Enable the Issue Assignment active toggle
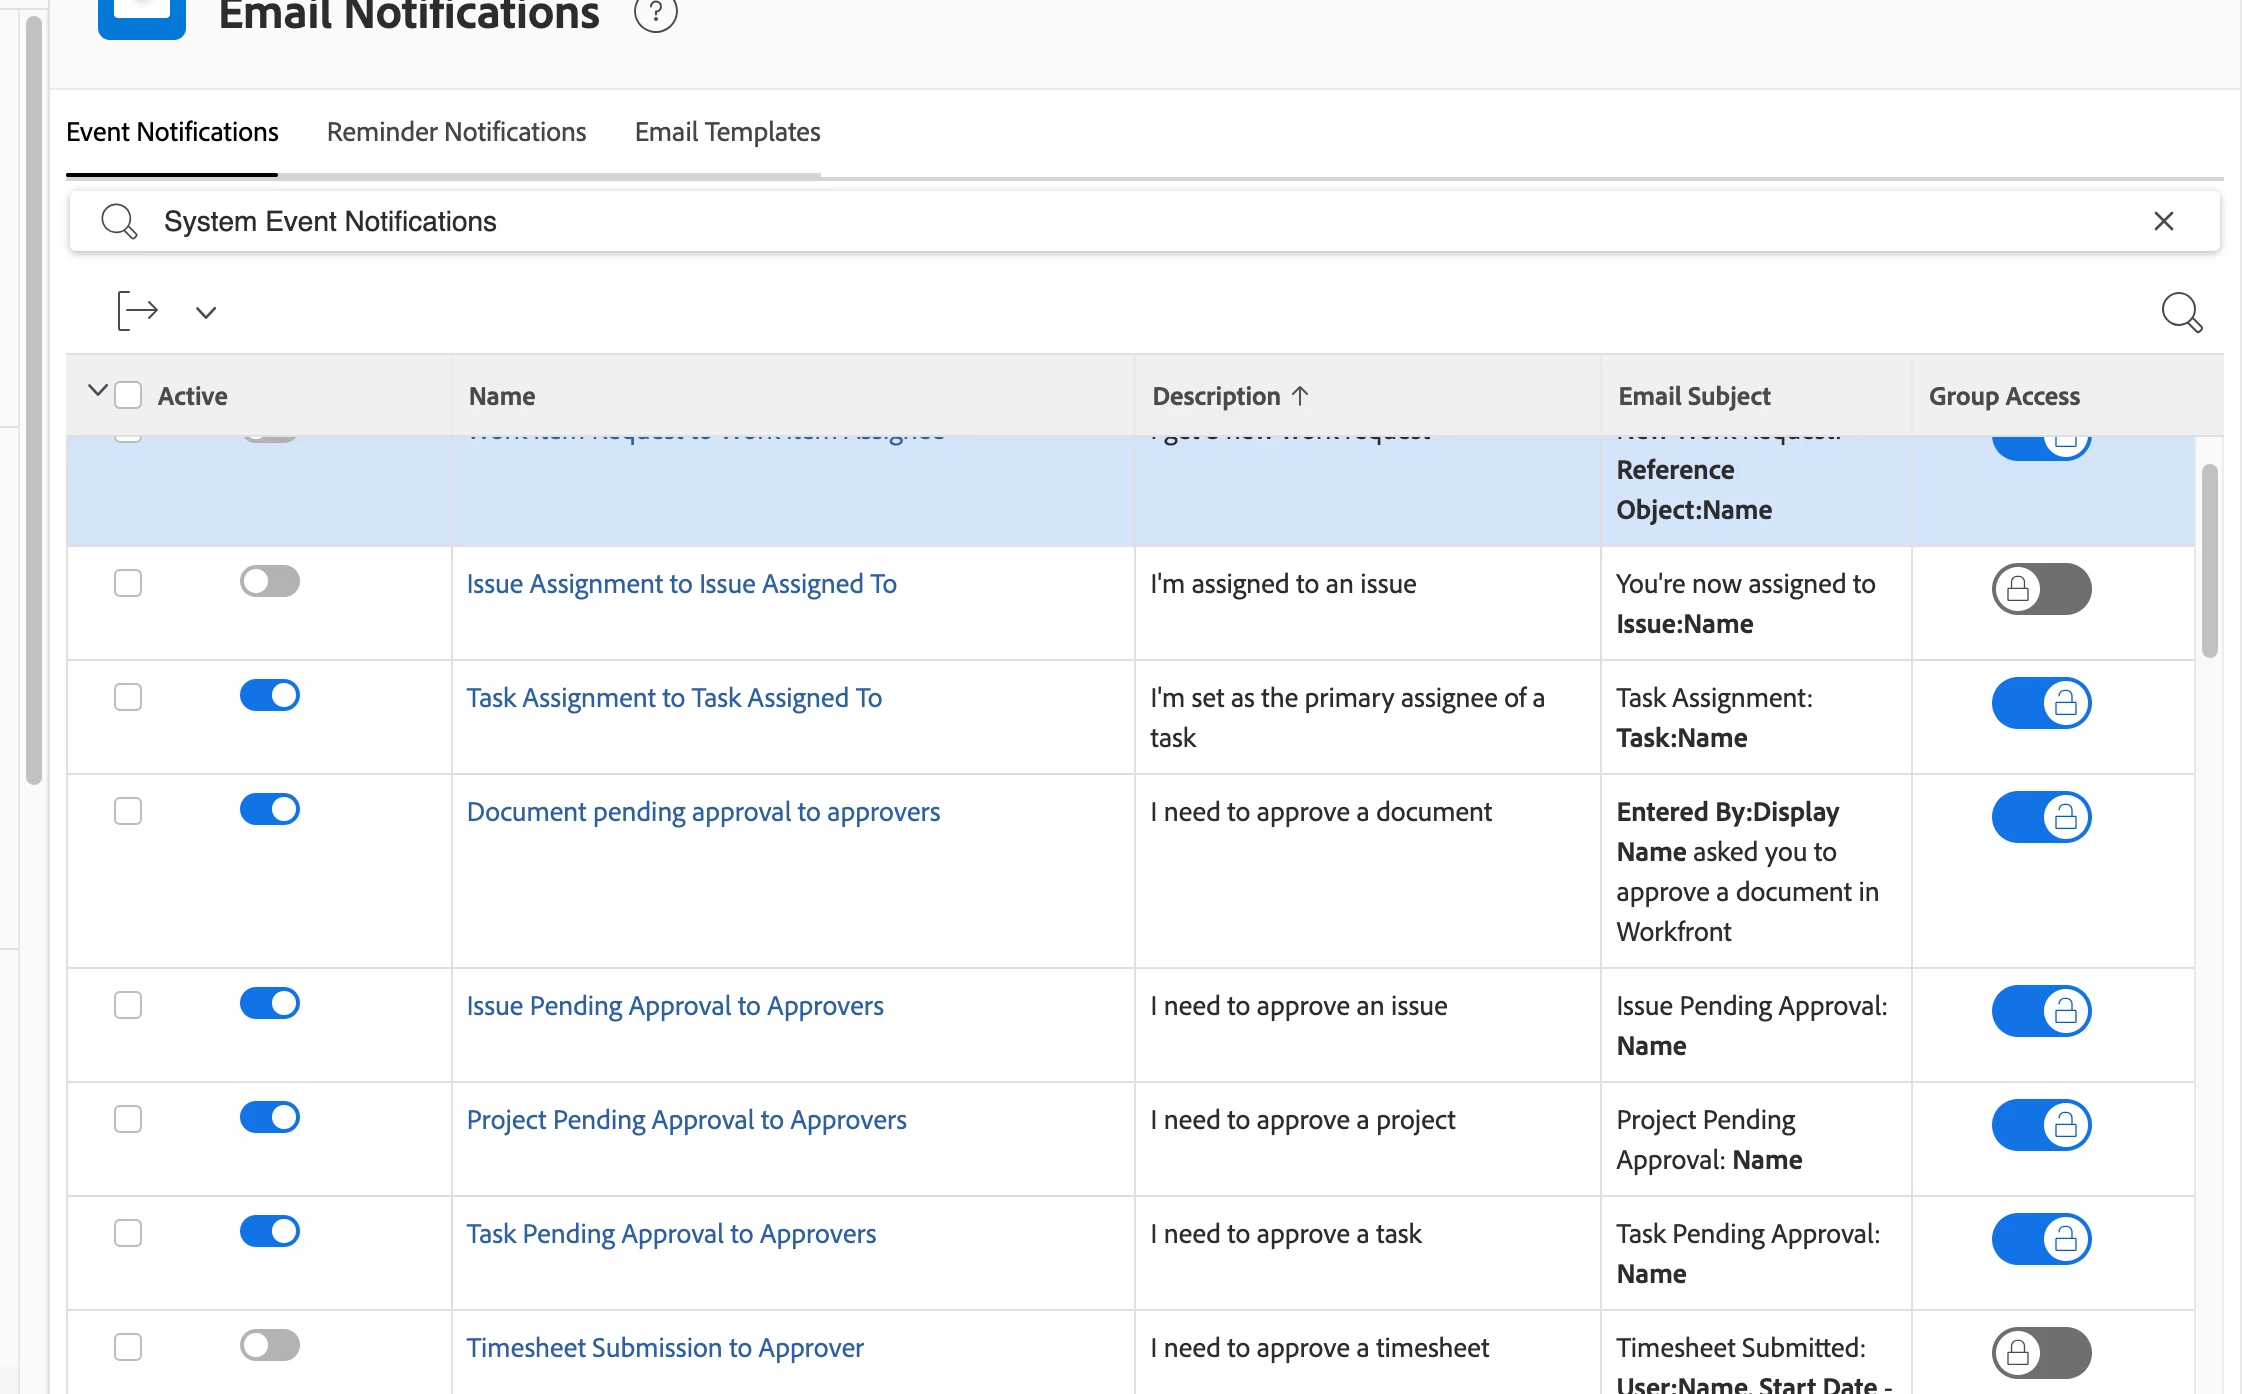This screenshot has height=1394, width=2242. [x=269, y=582]
